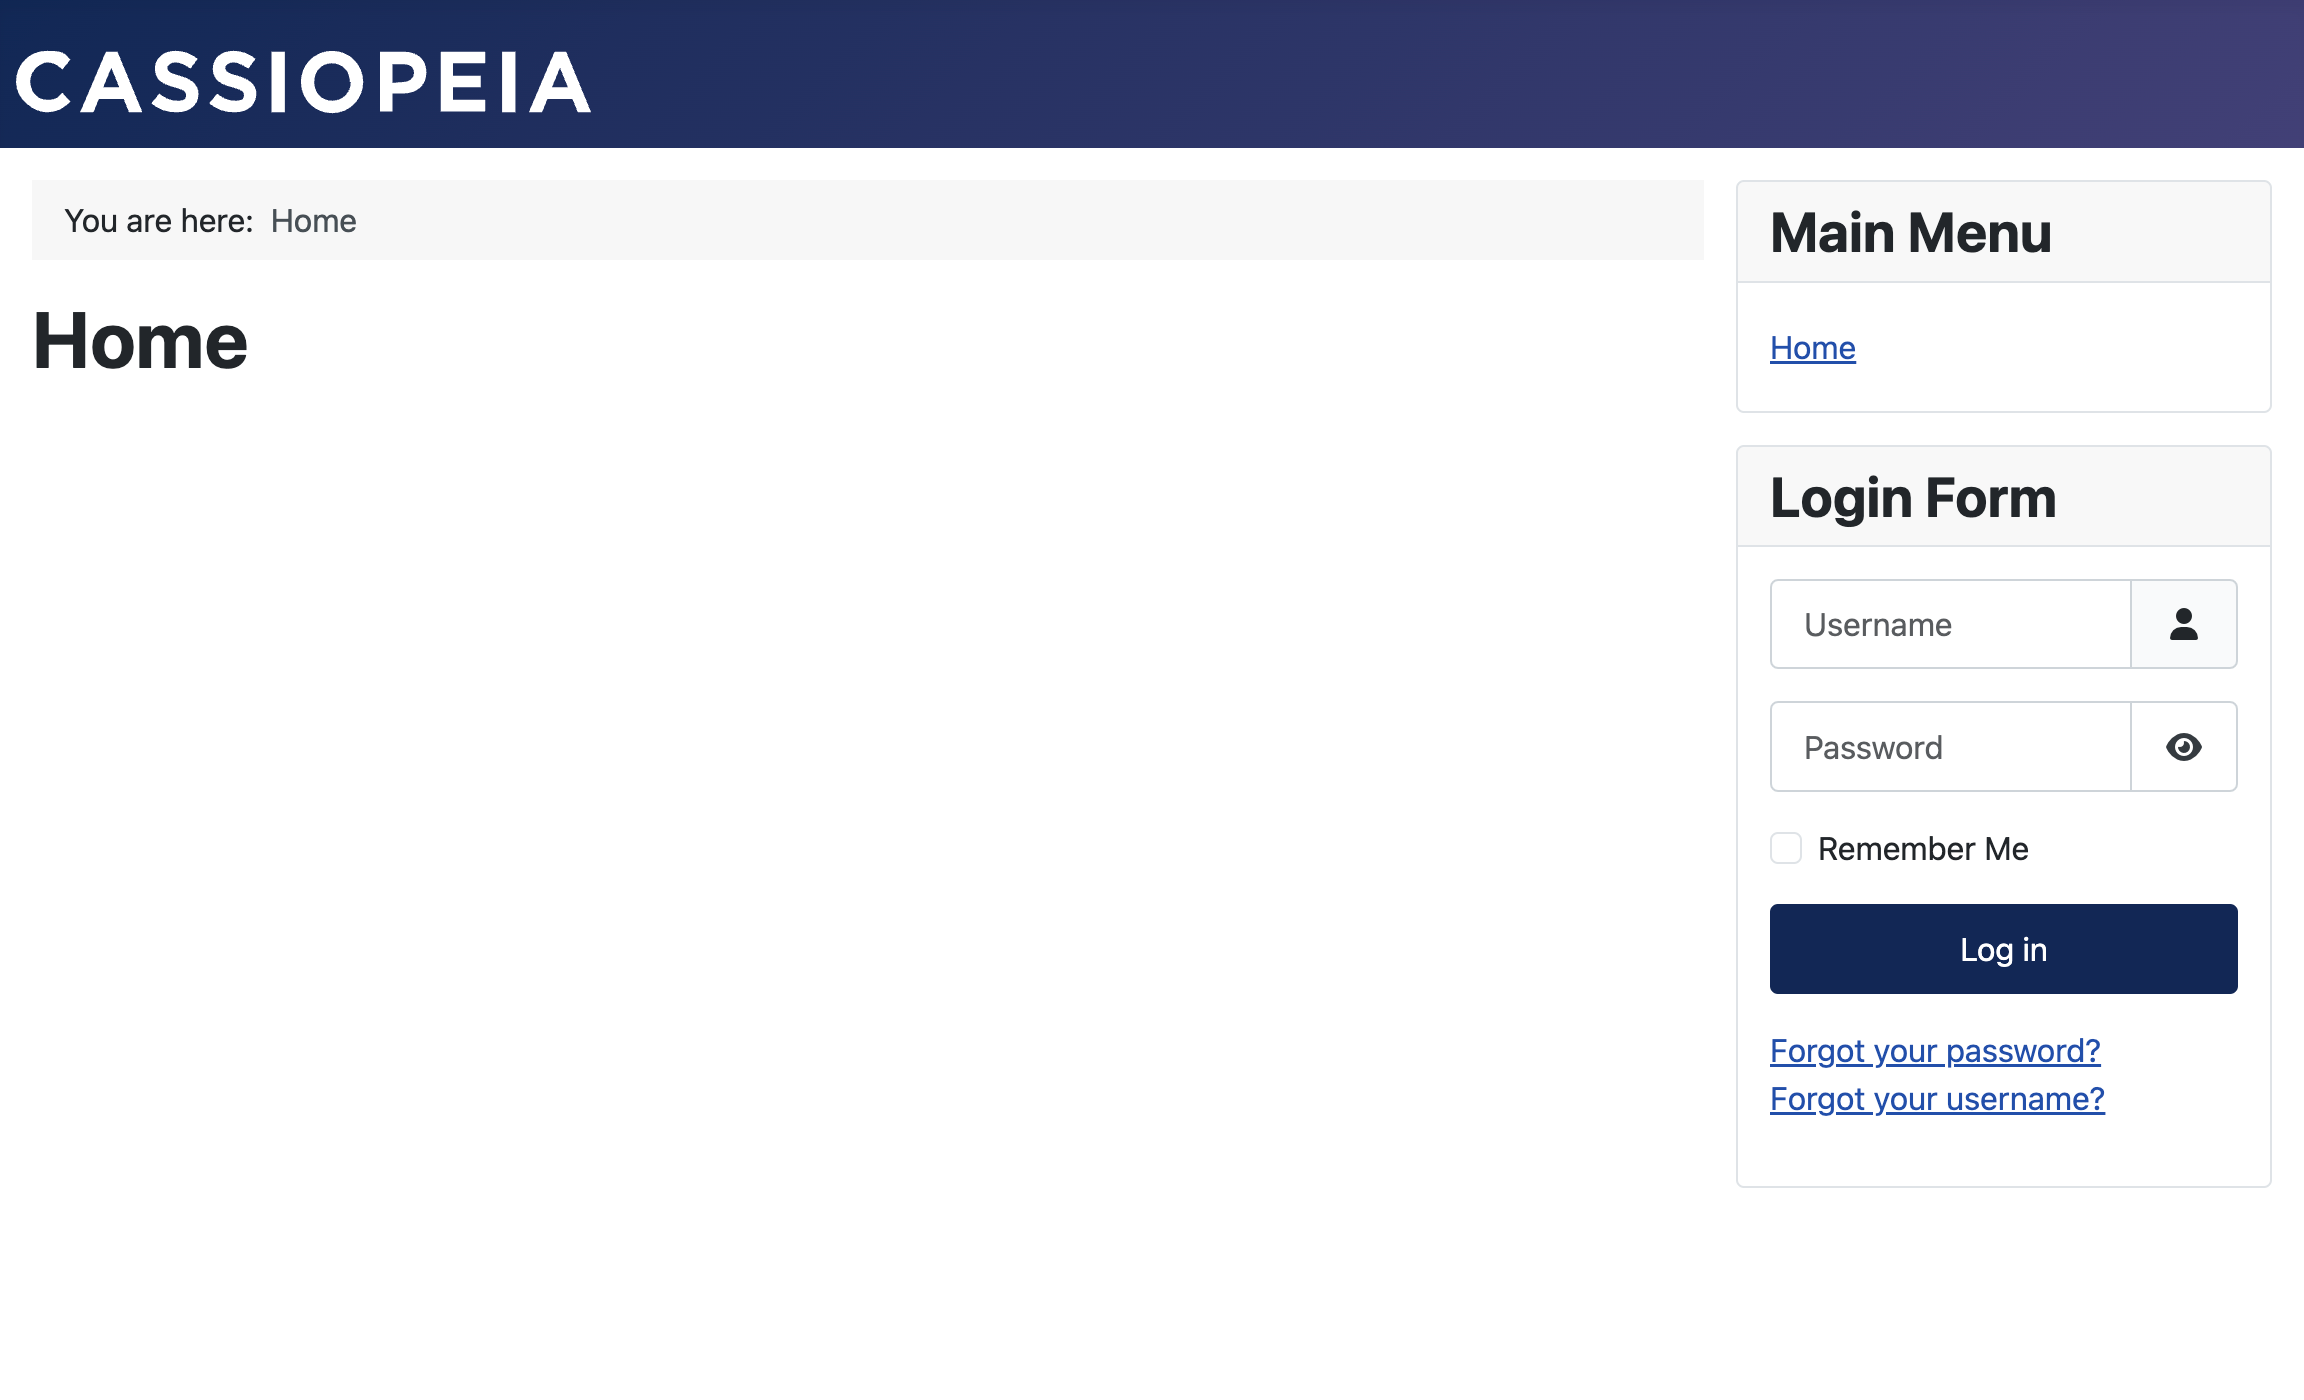Image resolution: width=2304 pixels, height=1400 pixels.
Task: Click Home in the breadcrumb trail
Action: point(313,220)
